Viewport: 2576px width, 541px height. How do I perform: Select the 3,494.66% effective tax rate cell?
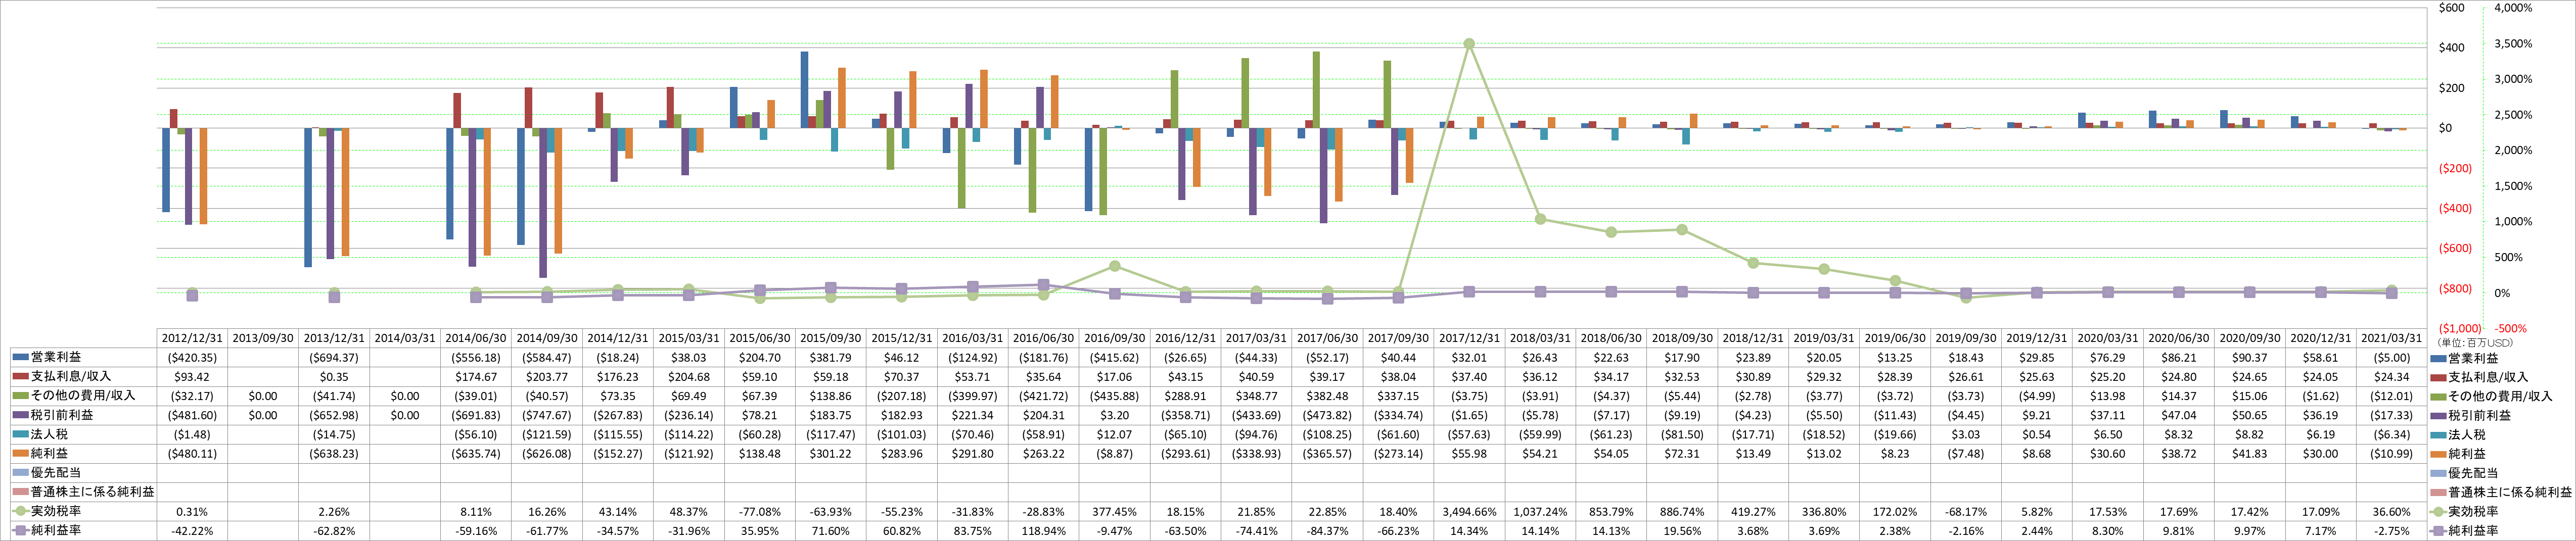1469,511
